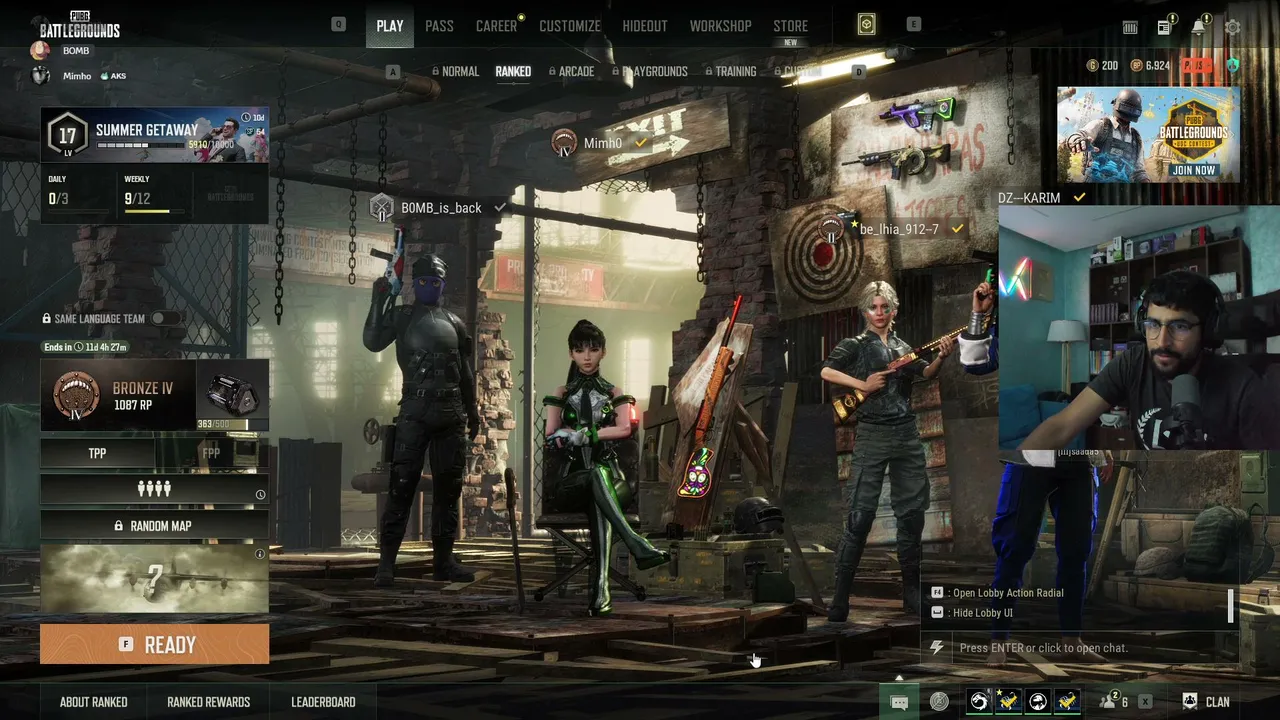Click Mimh0's rank badge above character
Screen dimensions: 1280x720
point(564,143)
